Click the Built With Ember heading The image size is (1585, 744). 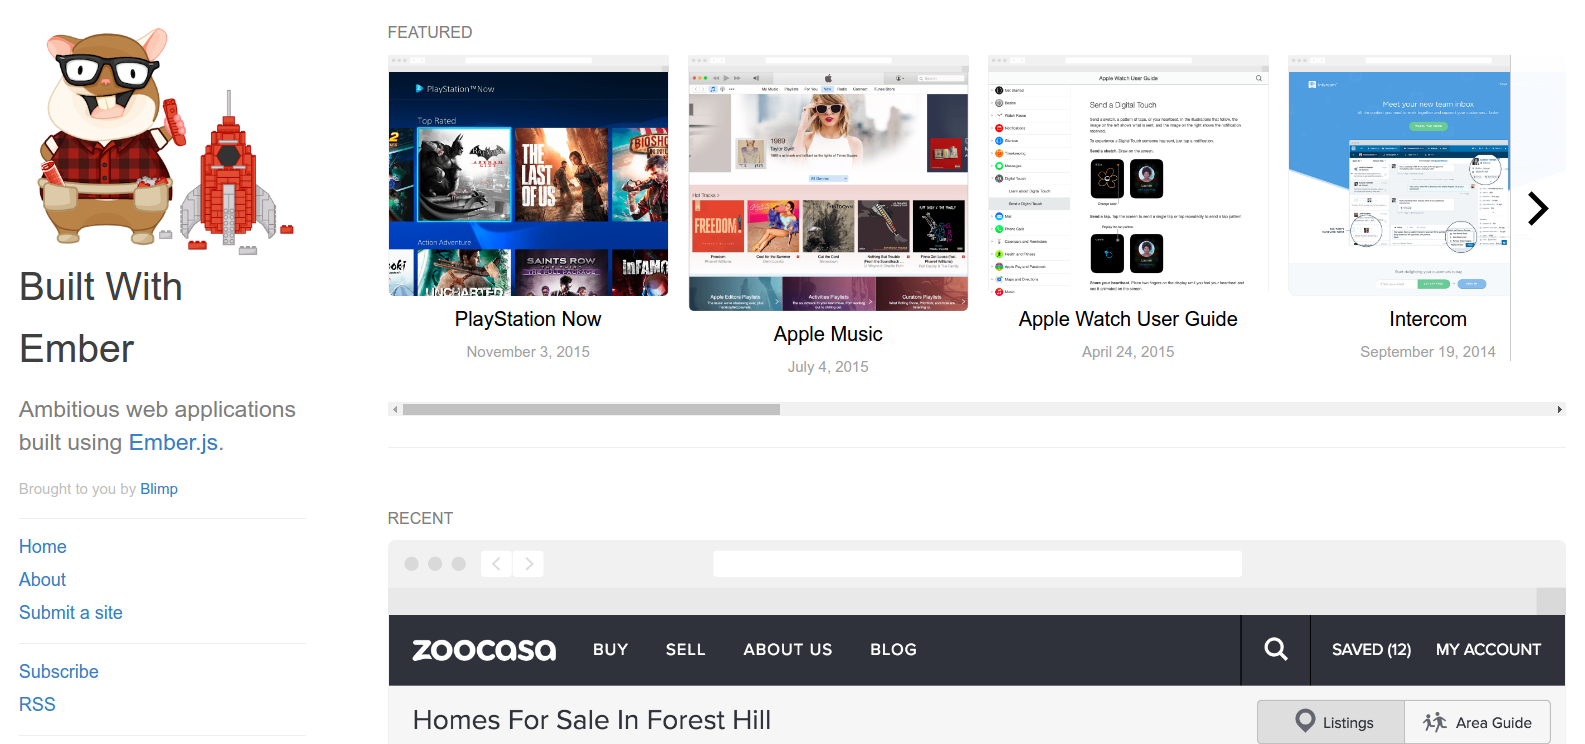point(101,318)
